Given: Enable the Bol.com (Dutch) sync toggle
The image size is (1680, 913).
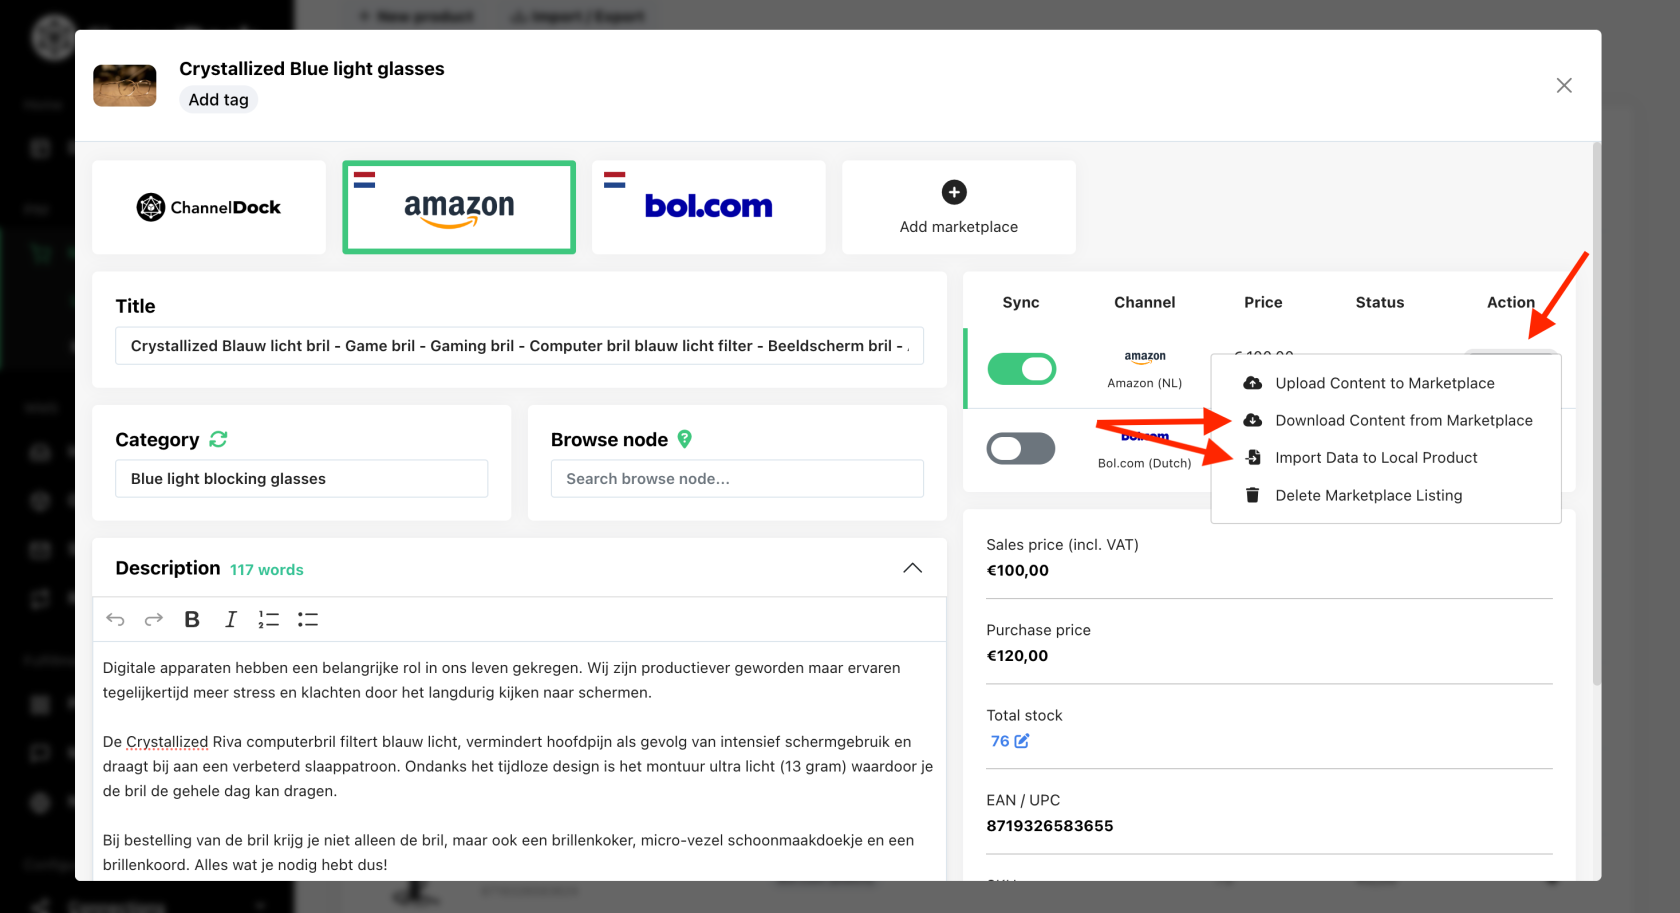Looking at the screenshot, I should (1021, 448).
